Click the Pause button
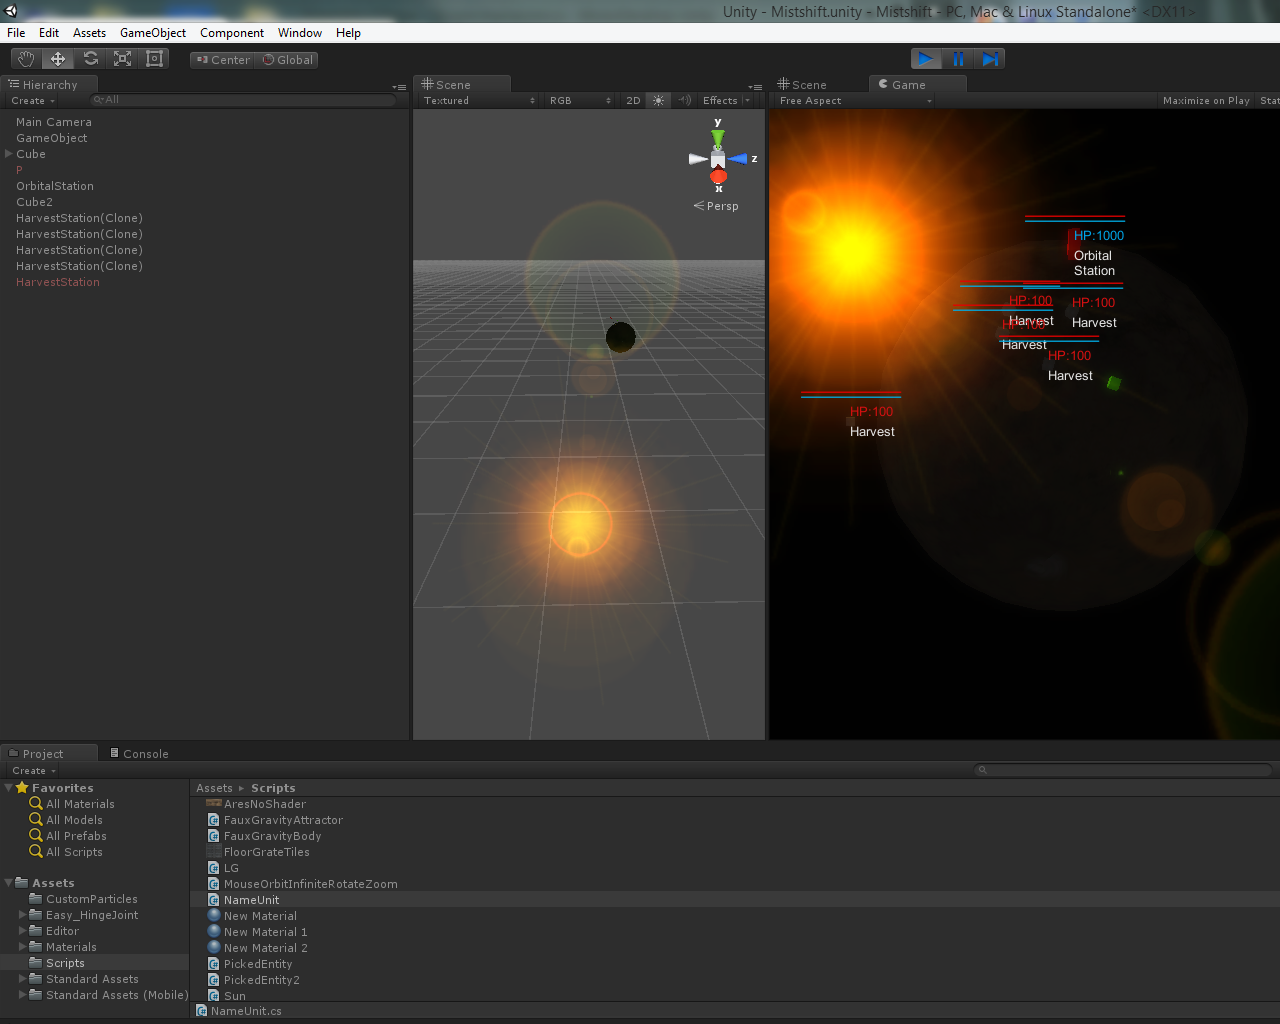1280x1024 pixels. [958, 59]
